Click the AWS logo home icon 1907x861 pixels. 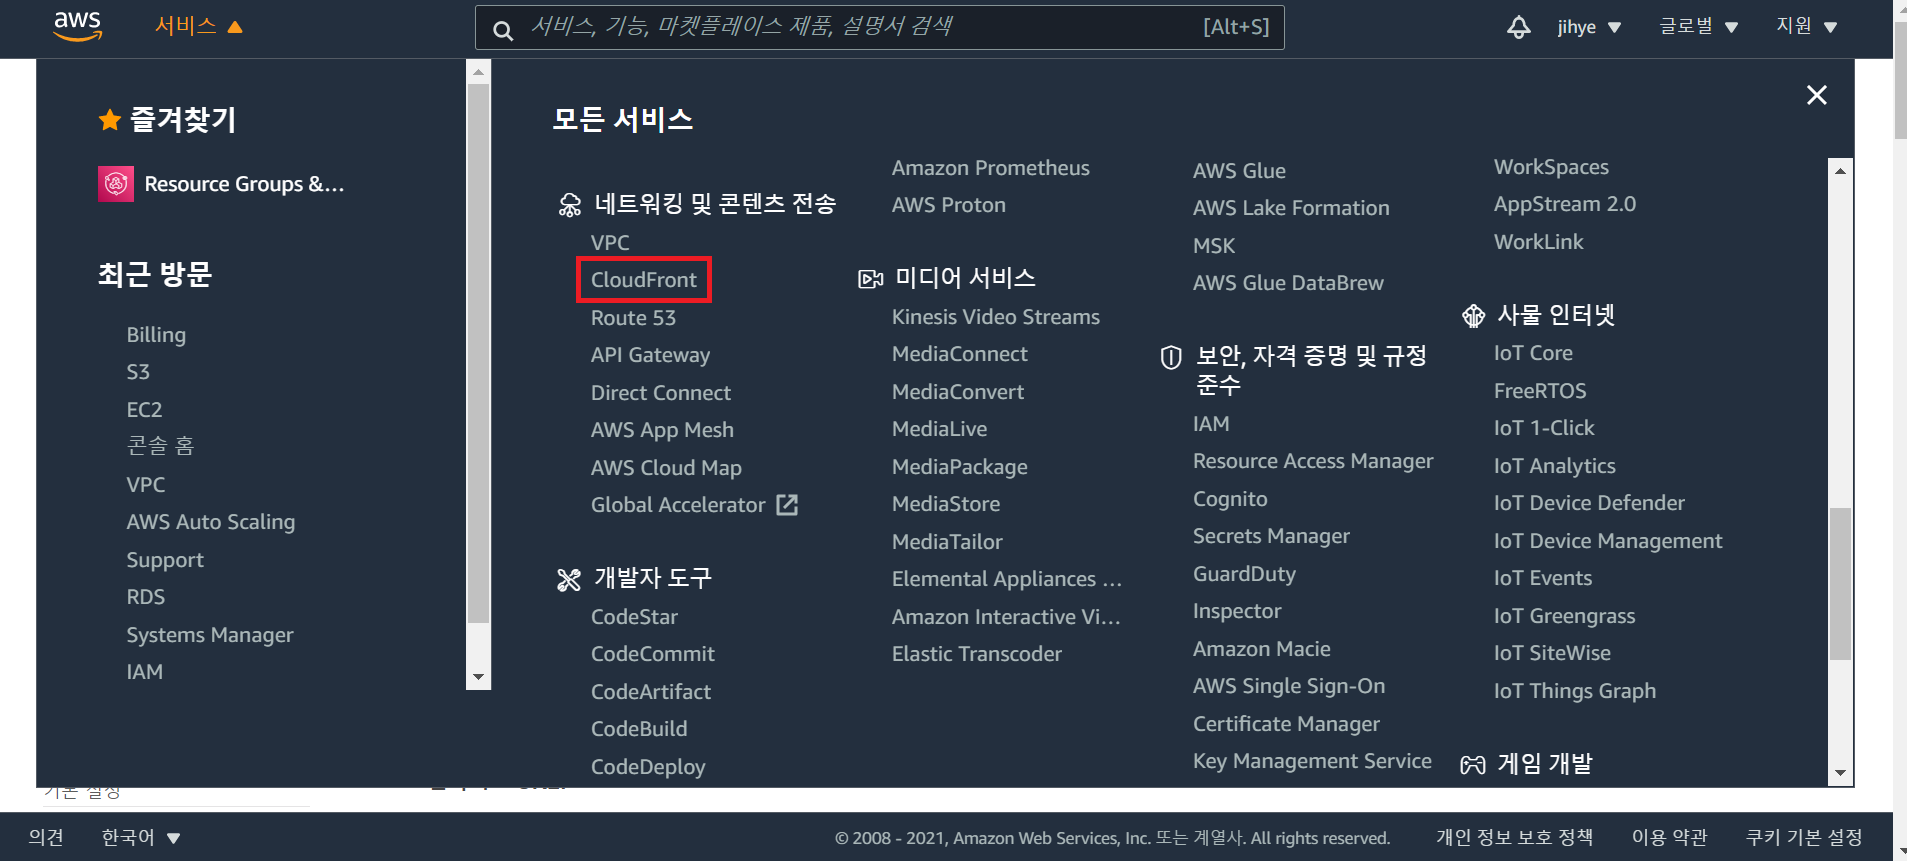[78, 27]
